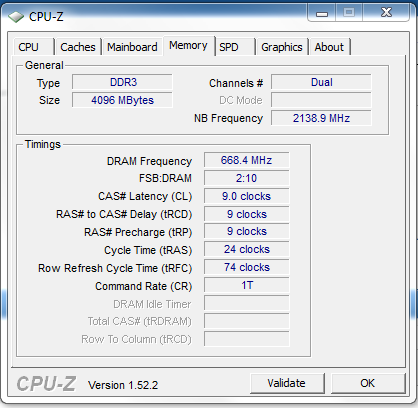The height and width of the screenshot is (408, 418).
Task: Click the CAS# Latency 9.0 clocks field
Action: (247, 196)
